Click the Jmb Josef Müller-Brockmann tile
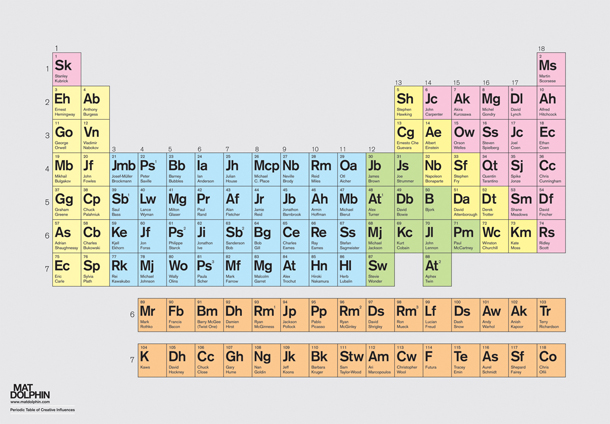 coord(122,171)
